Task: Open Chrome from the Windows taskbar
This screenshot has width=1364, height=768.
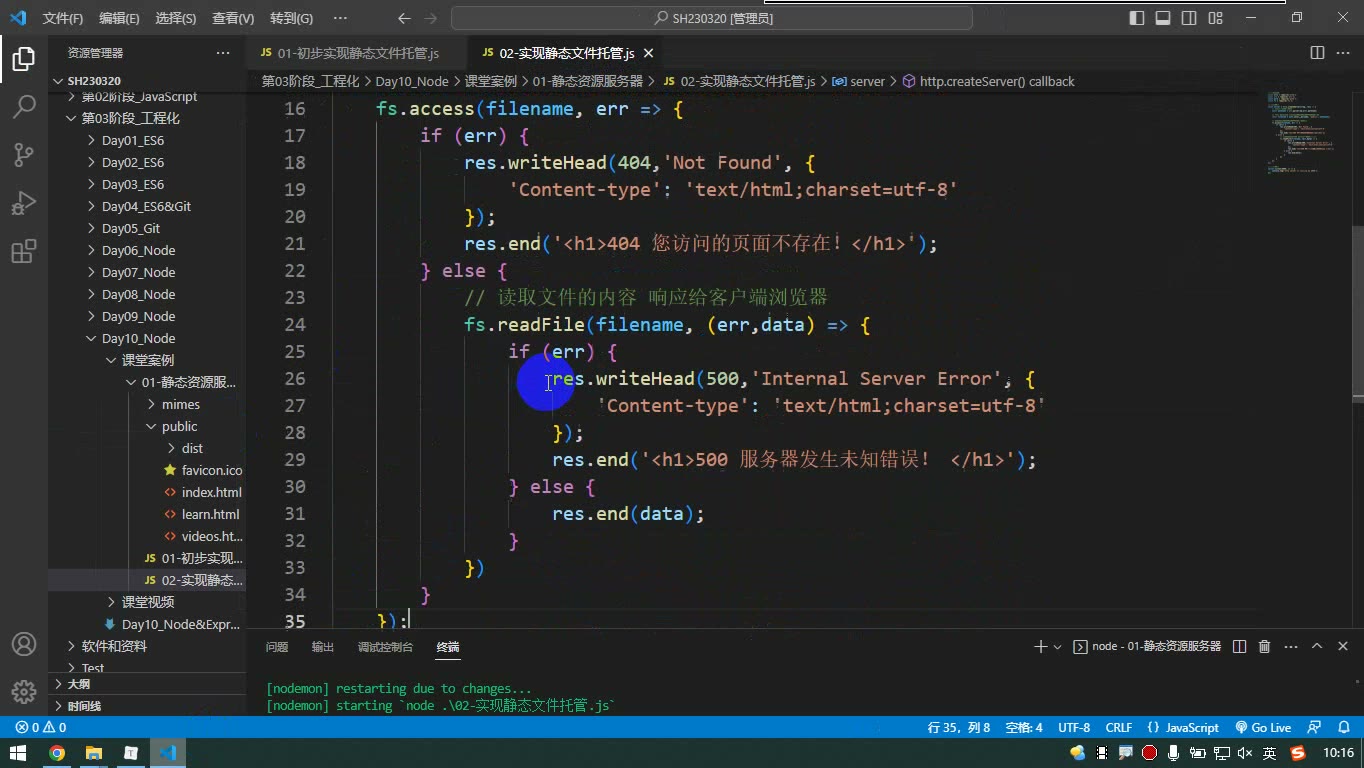Action: [57, 753]
